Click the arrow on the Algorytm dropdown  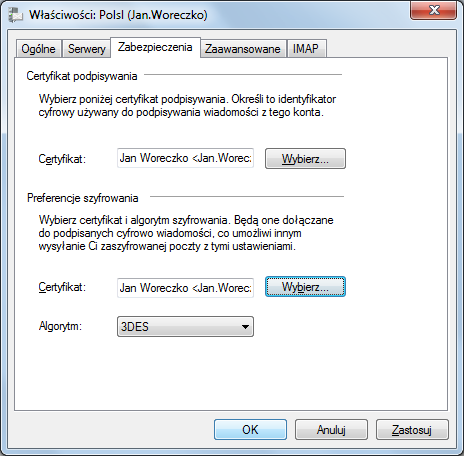coord(246,327)
